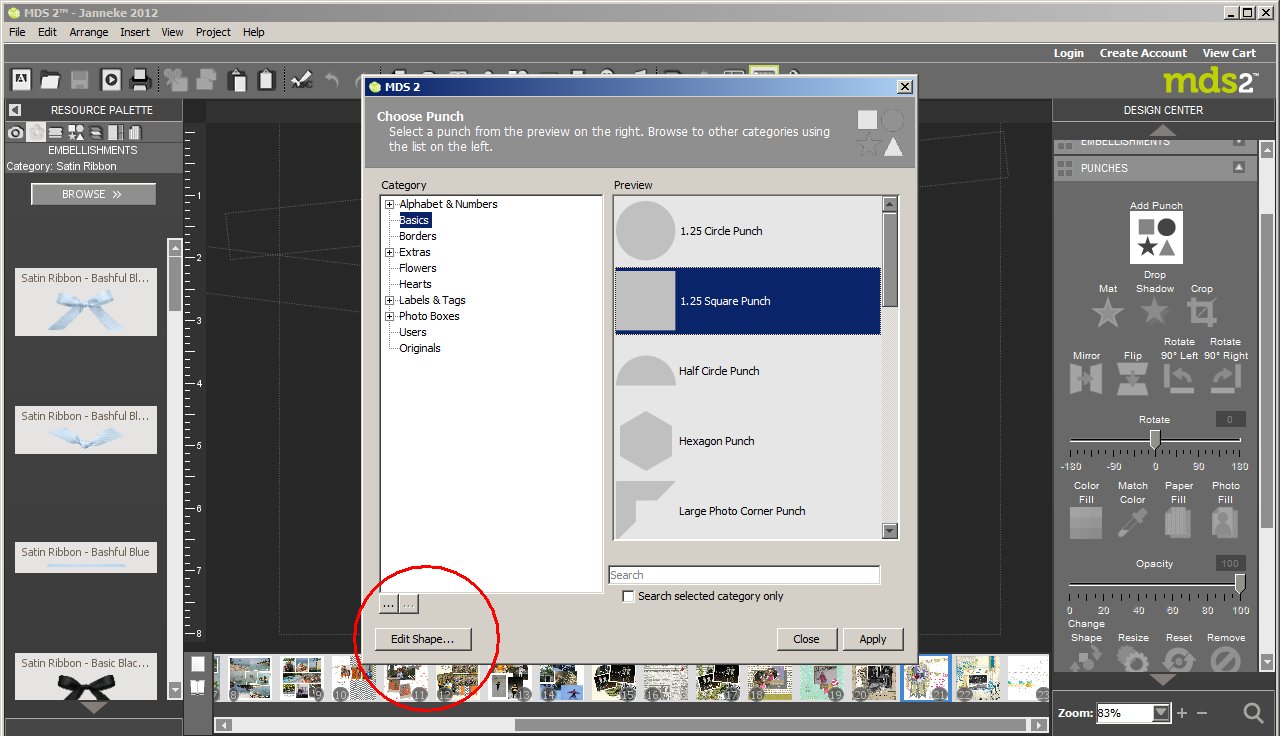1280x736 pixels.
Task: Open the Insert menu
Action: 135,32
